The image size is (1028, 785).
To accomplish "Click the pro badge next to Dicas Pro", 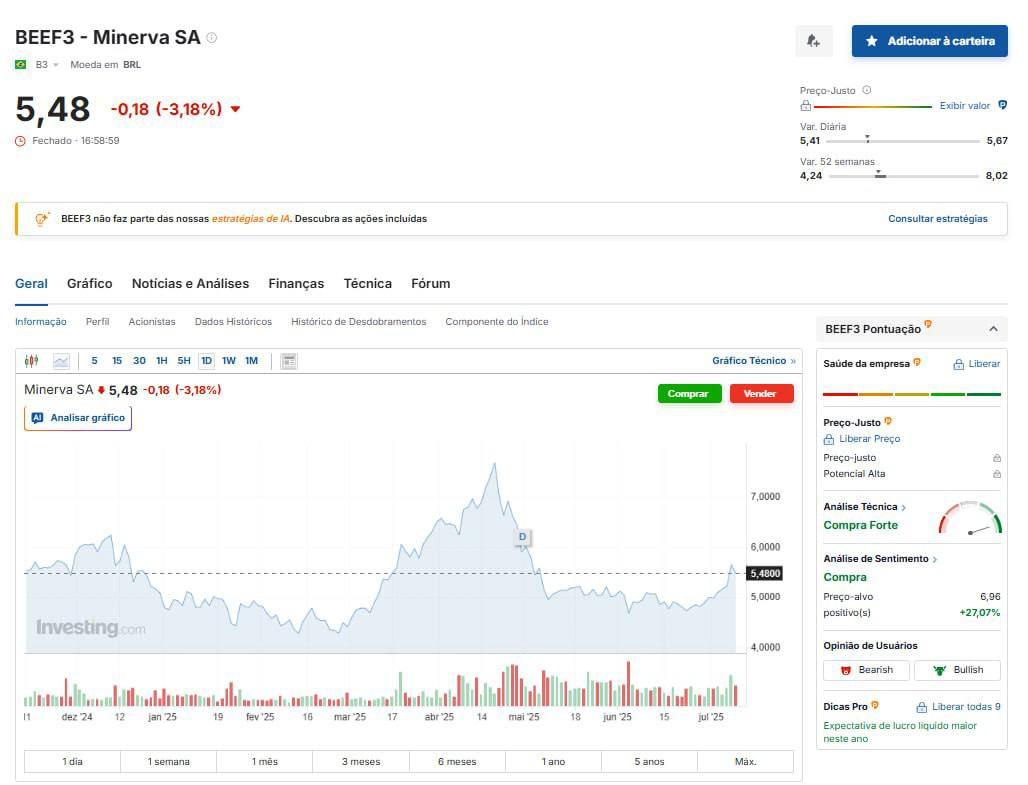I will 875,705.
